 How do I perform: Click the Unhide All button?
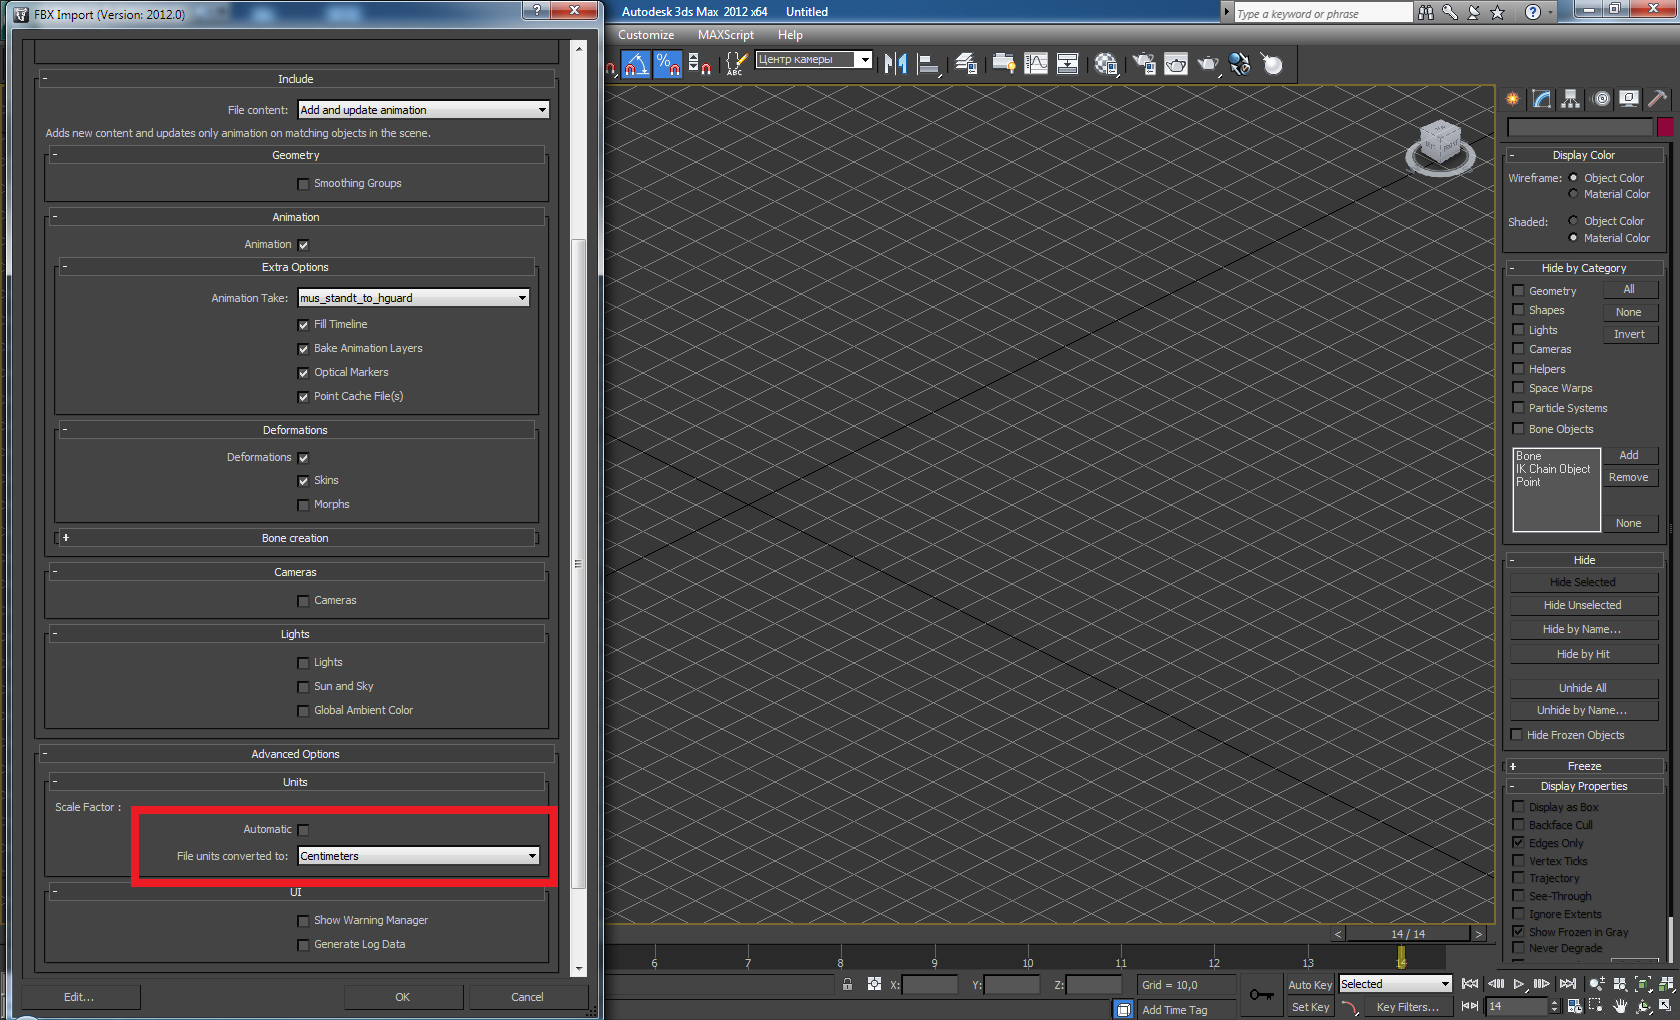pyautogui.click(x=1584, y=688)
